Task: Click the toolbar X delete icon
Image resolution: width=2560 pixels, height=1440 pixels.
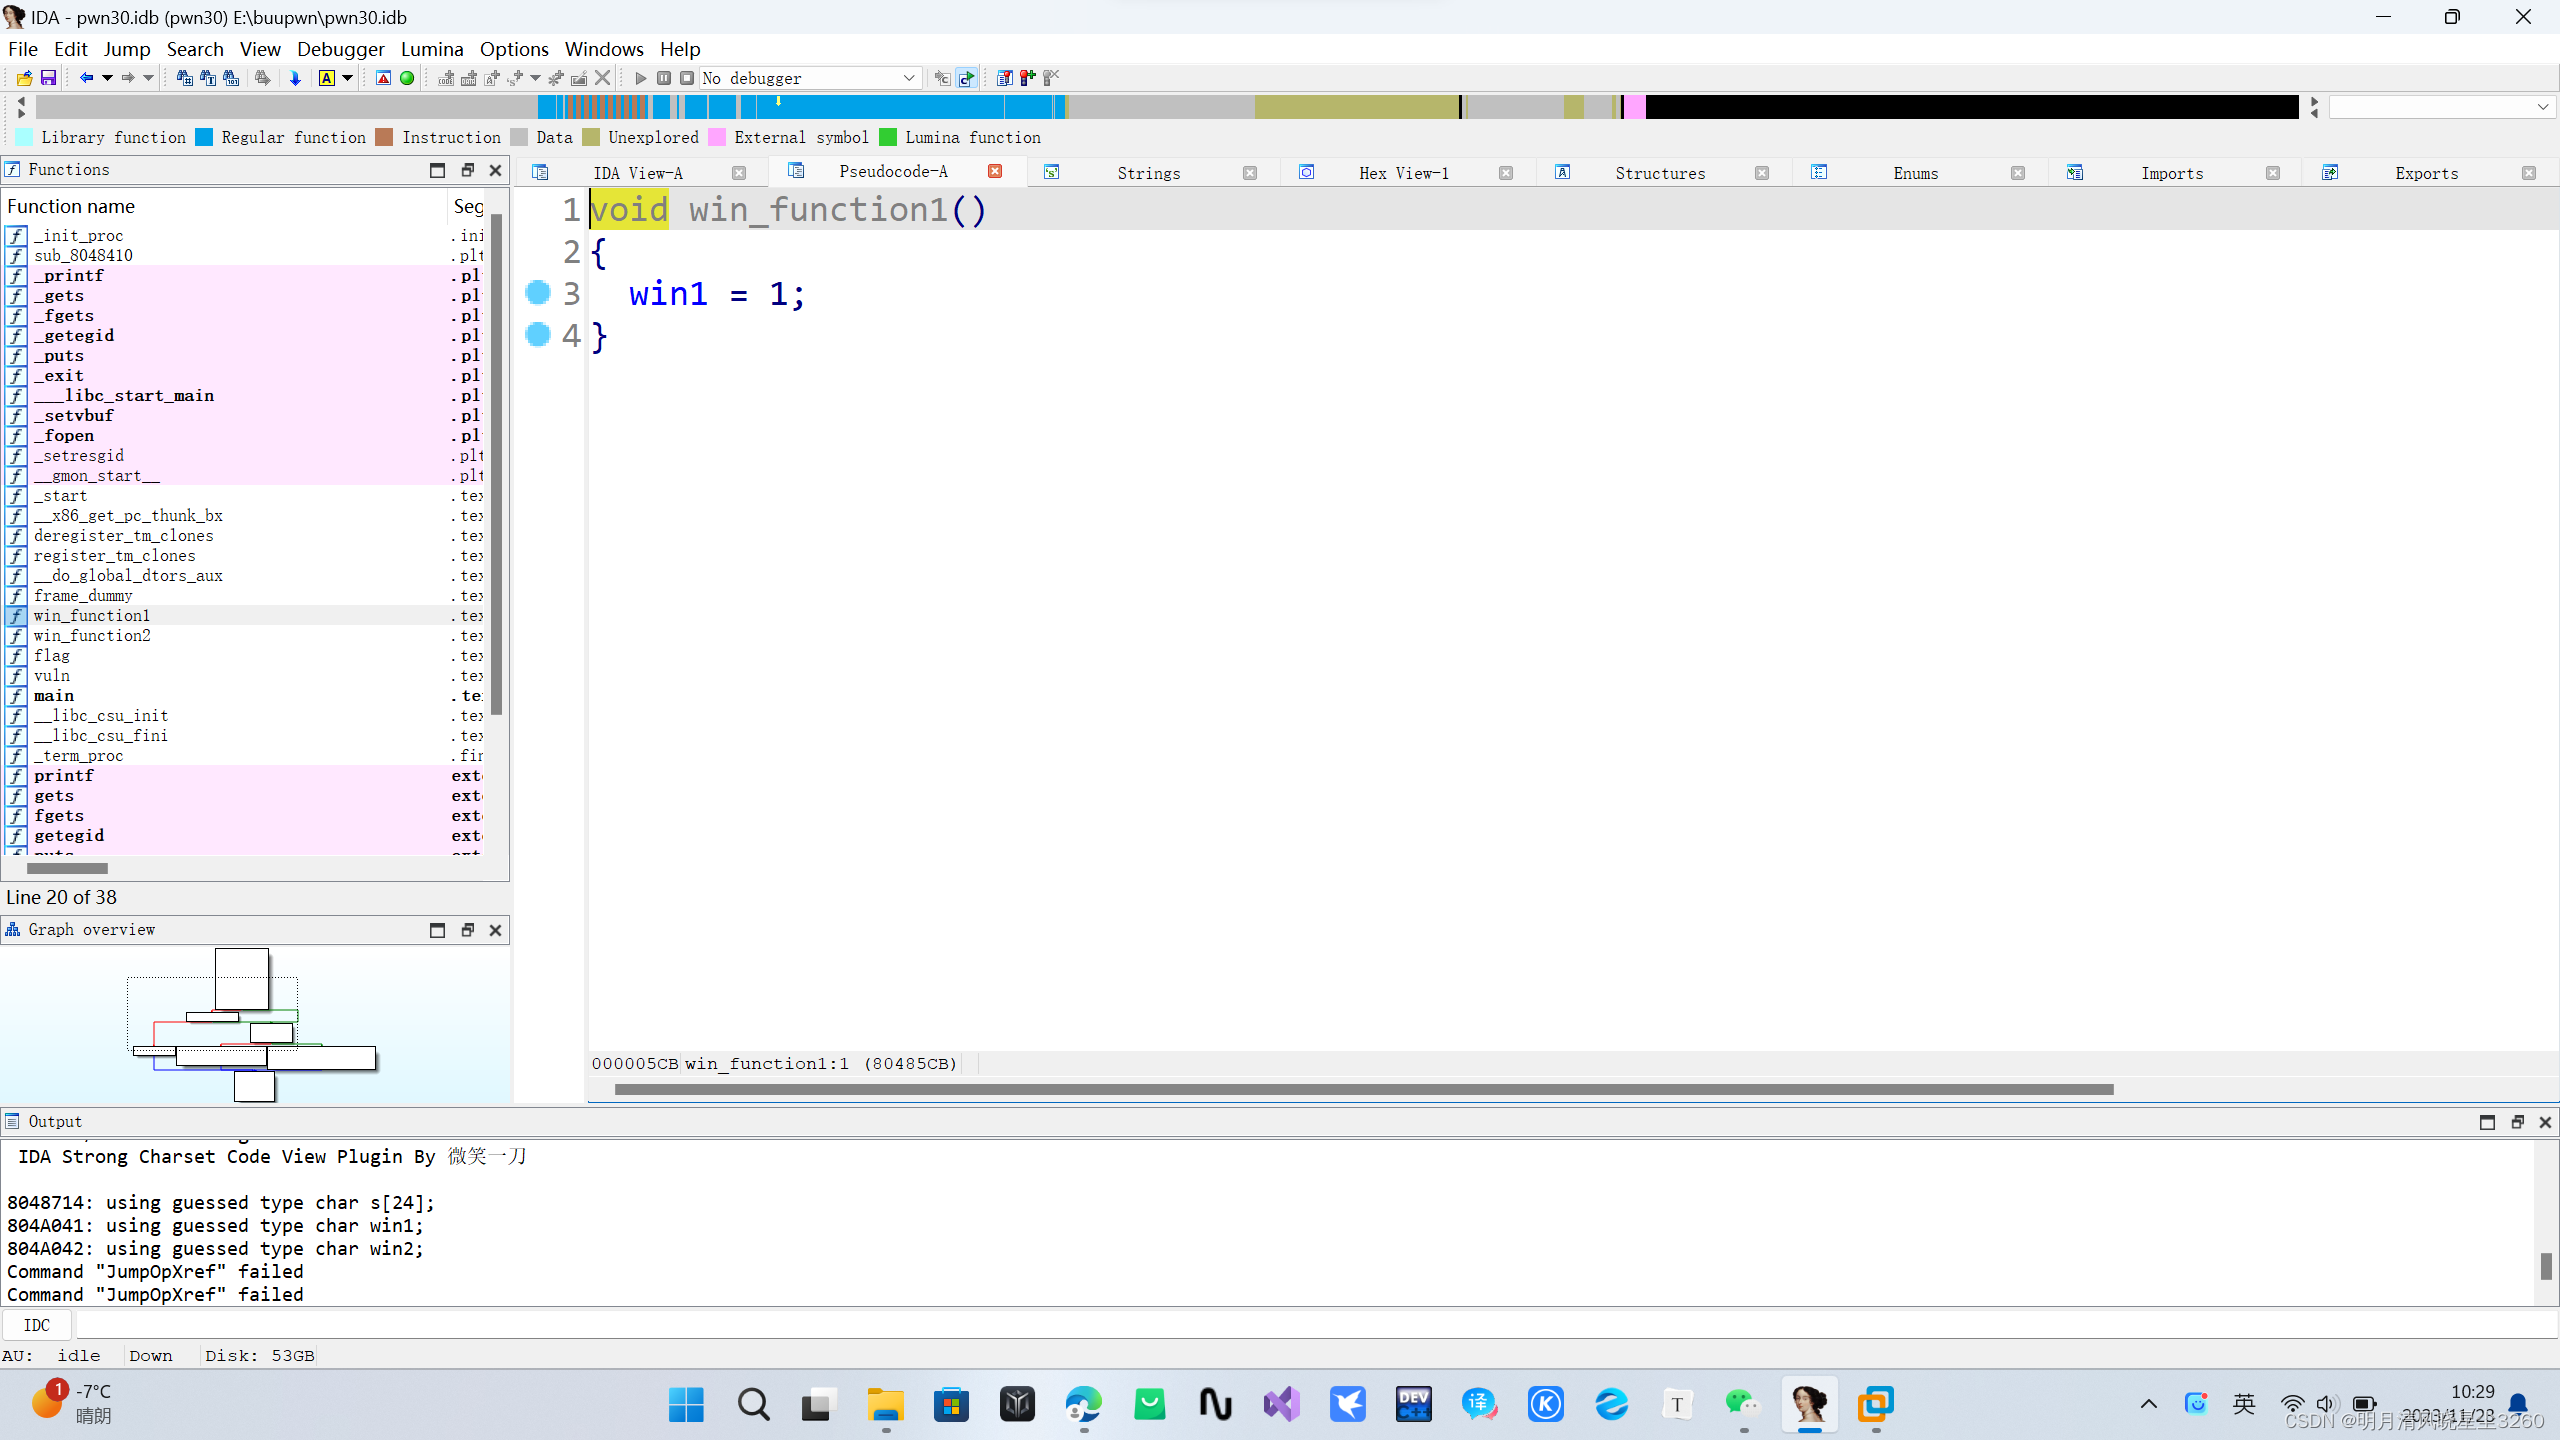Action: pos(602,78)
